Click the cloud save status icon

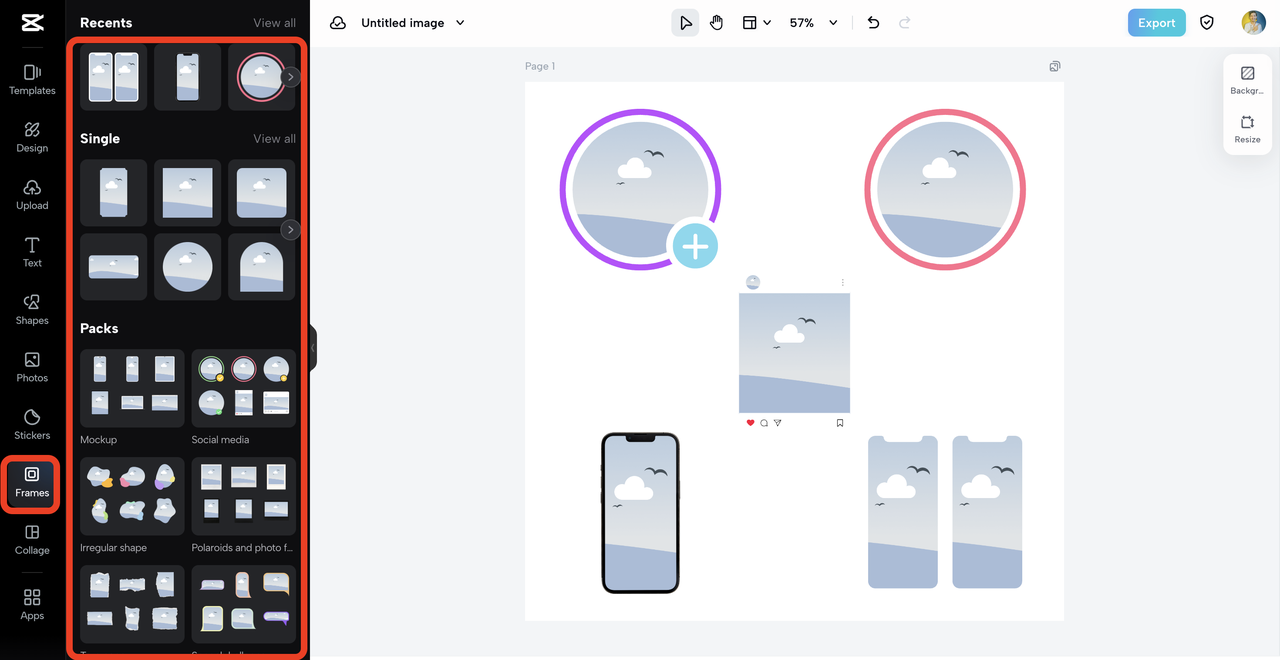[338, 23]
